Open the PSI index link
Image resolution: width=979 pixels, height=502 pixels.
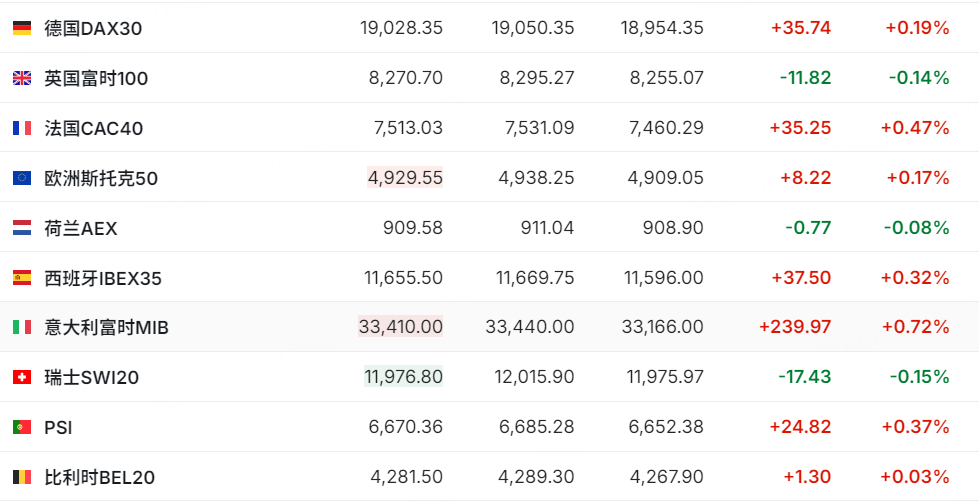pyautogui.click(x=58, y=427)
